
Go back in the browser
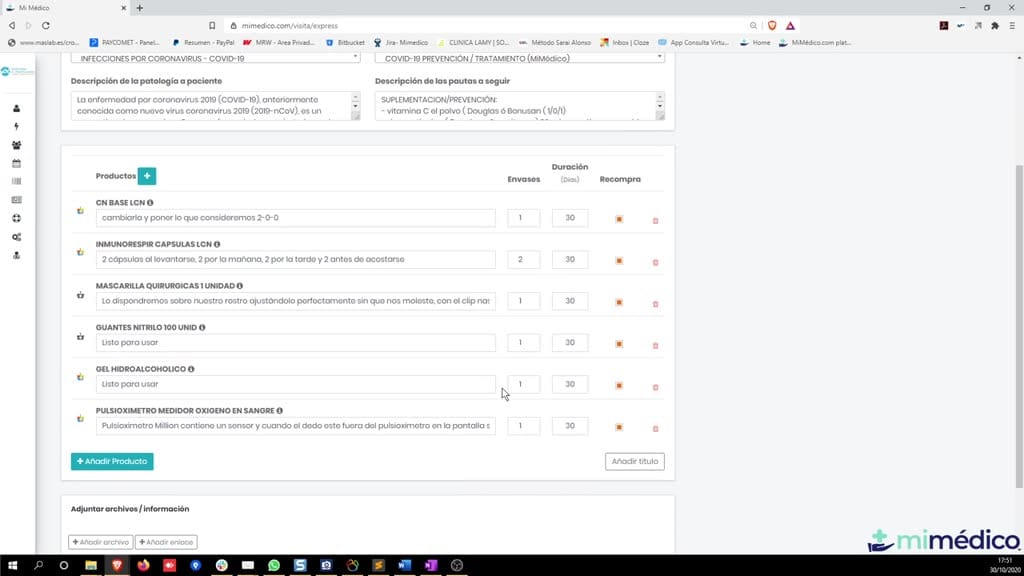point(12,25)
